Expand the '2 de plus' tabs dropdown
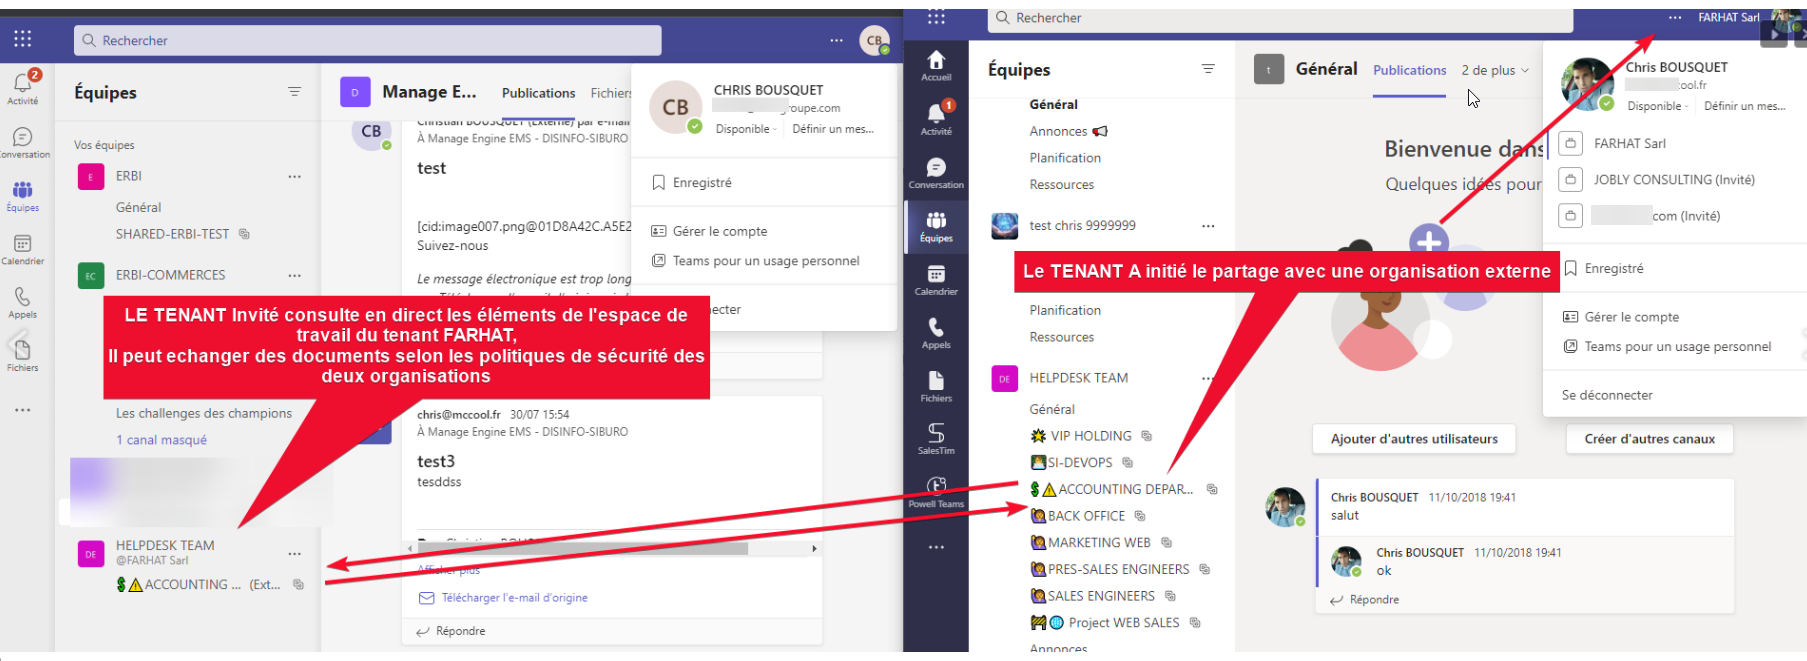 1494,70
